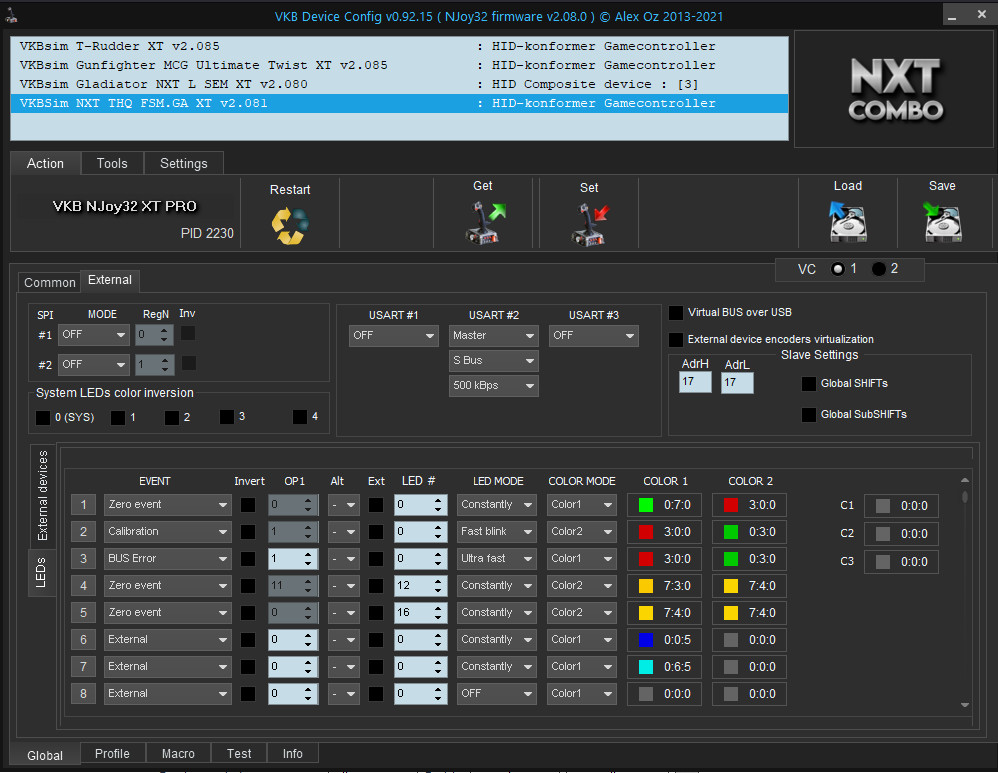Check Invert box for row 3 BUS Error
Image resolution: width=998 pixels, height=773 pixels.
(248, 559)
